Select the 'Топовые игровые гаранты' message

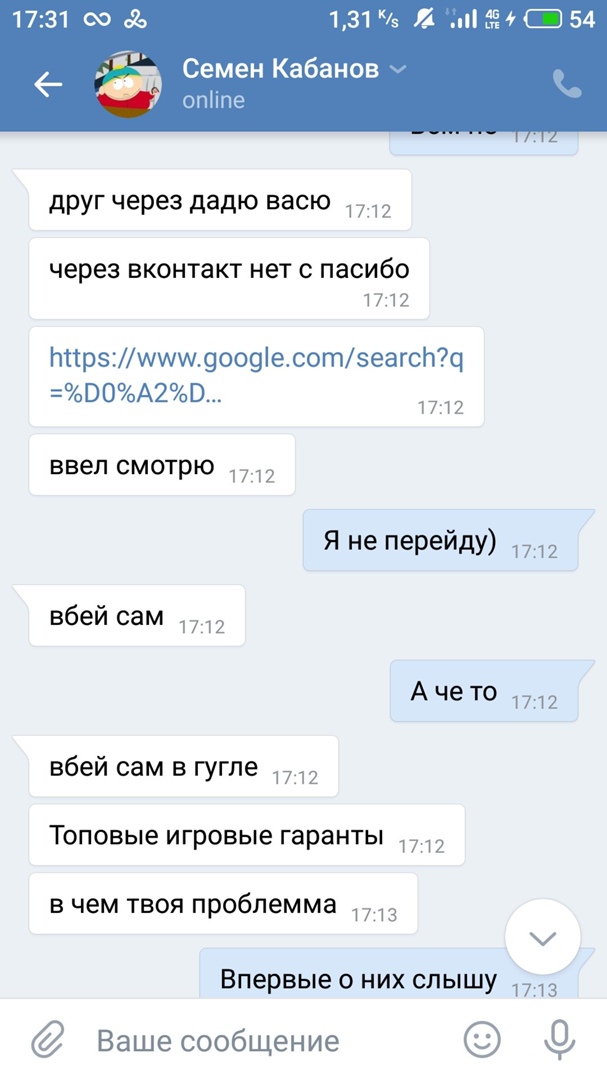click(x=246, y=835)
